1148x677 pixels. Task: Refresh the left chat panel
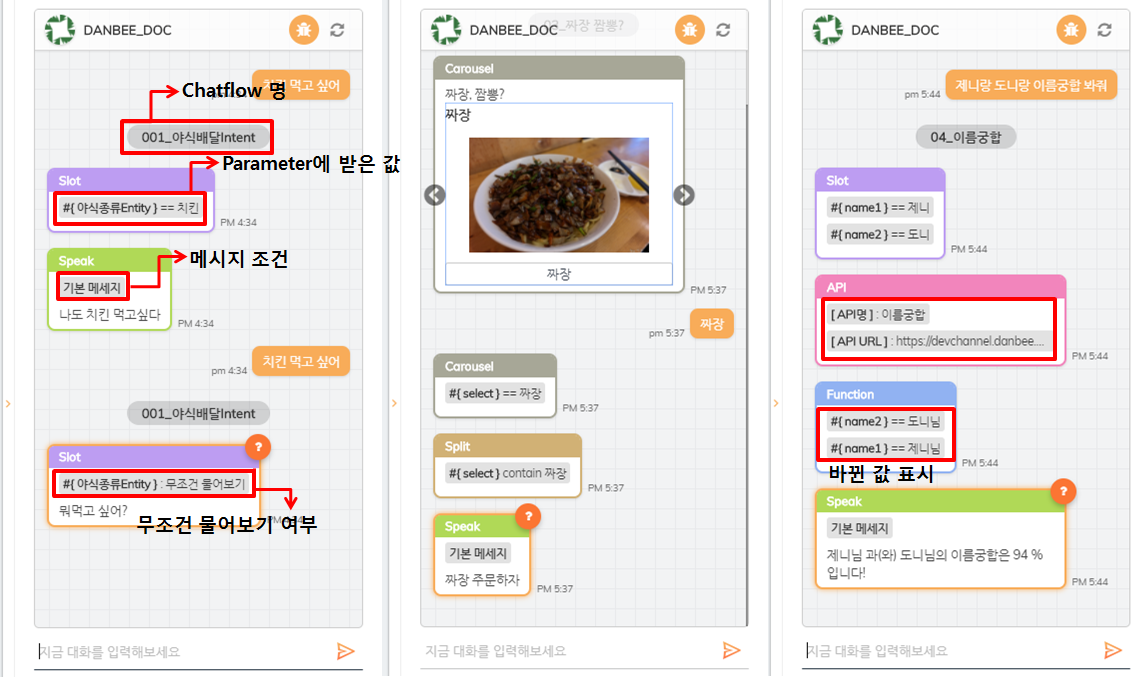pos(337,30)
